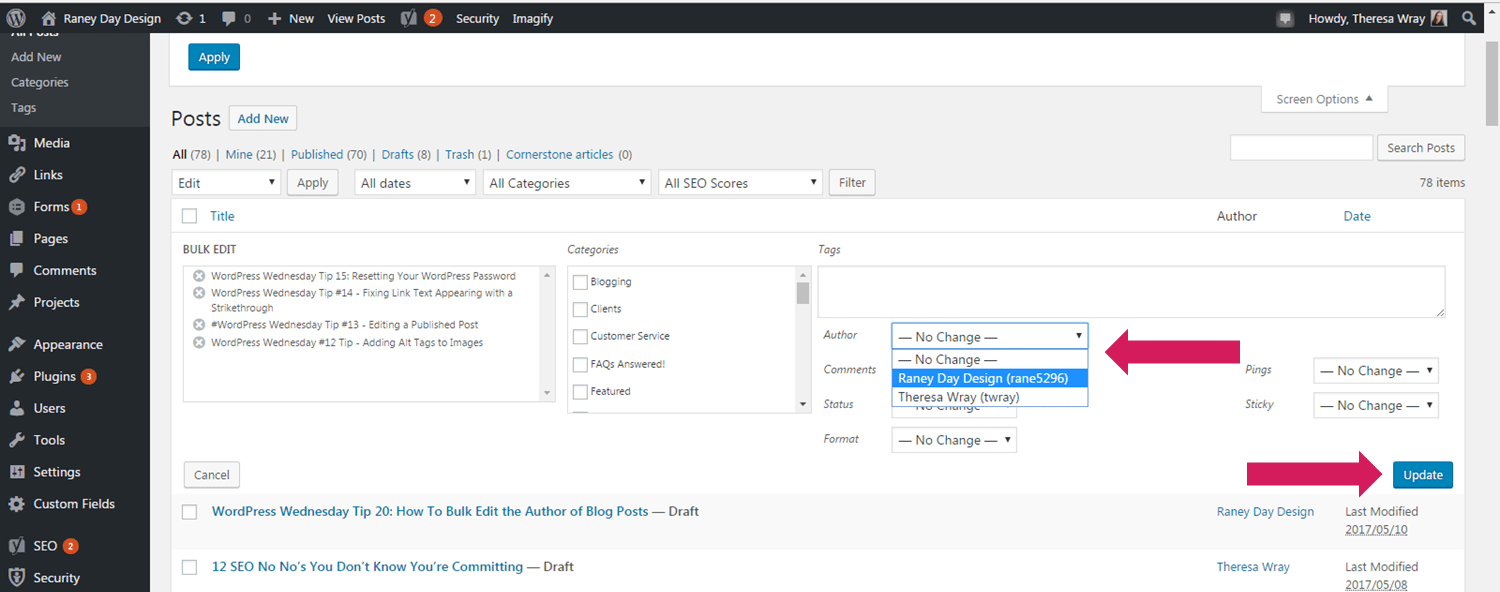Open the Format dropdown
This screenshot has height=592, width=1500.
pos(954,440)
